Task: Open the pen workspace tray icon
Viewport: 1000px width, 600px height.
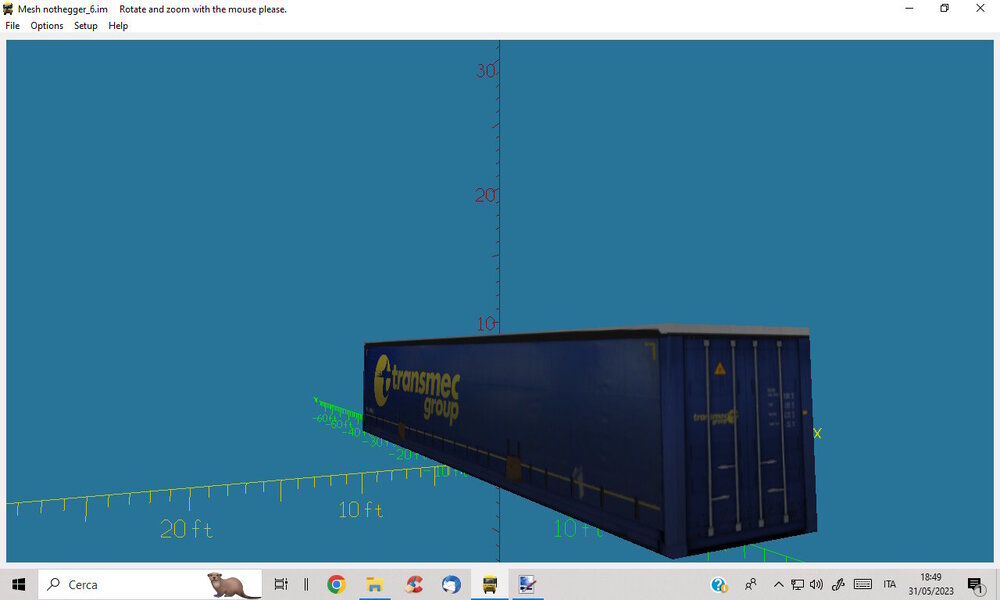Action: (x=838, y=584)
